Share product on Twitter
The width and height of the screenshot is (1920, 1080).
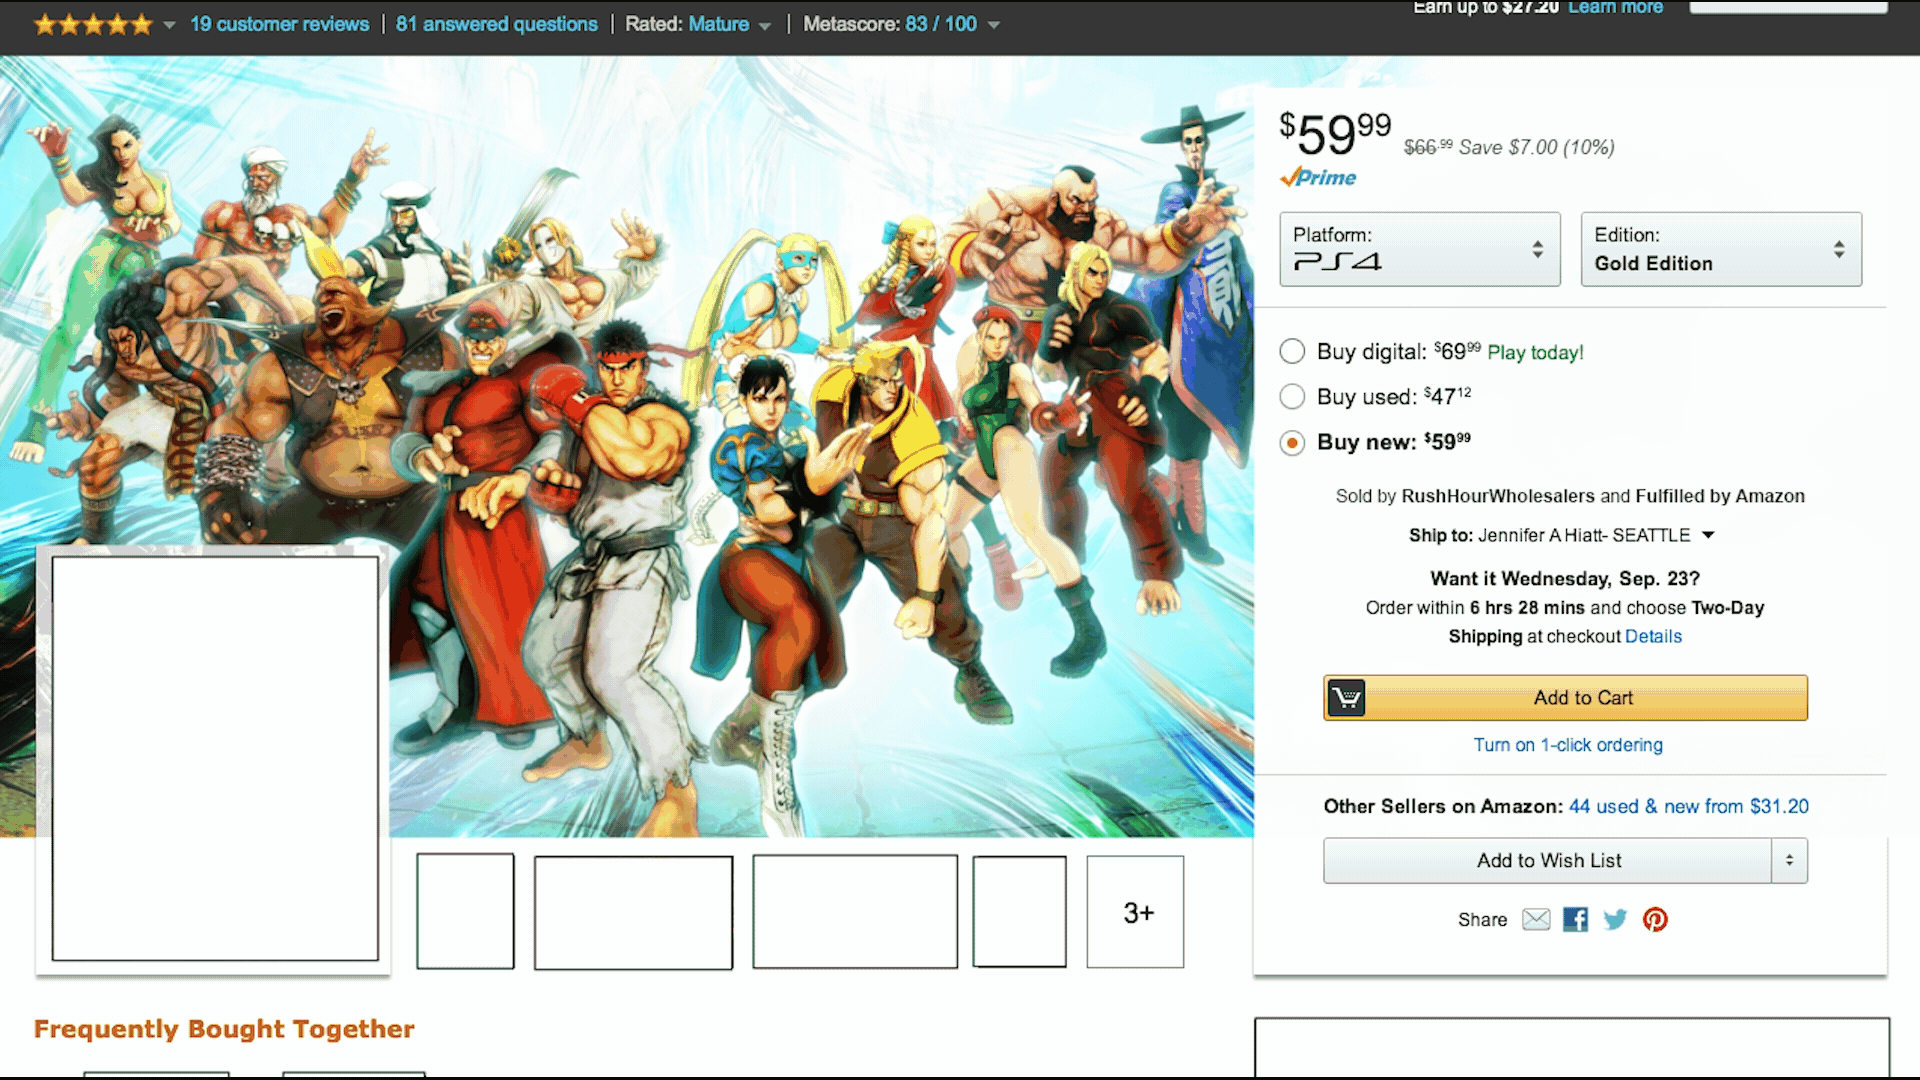point(1615,919)
